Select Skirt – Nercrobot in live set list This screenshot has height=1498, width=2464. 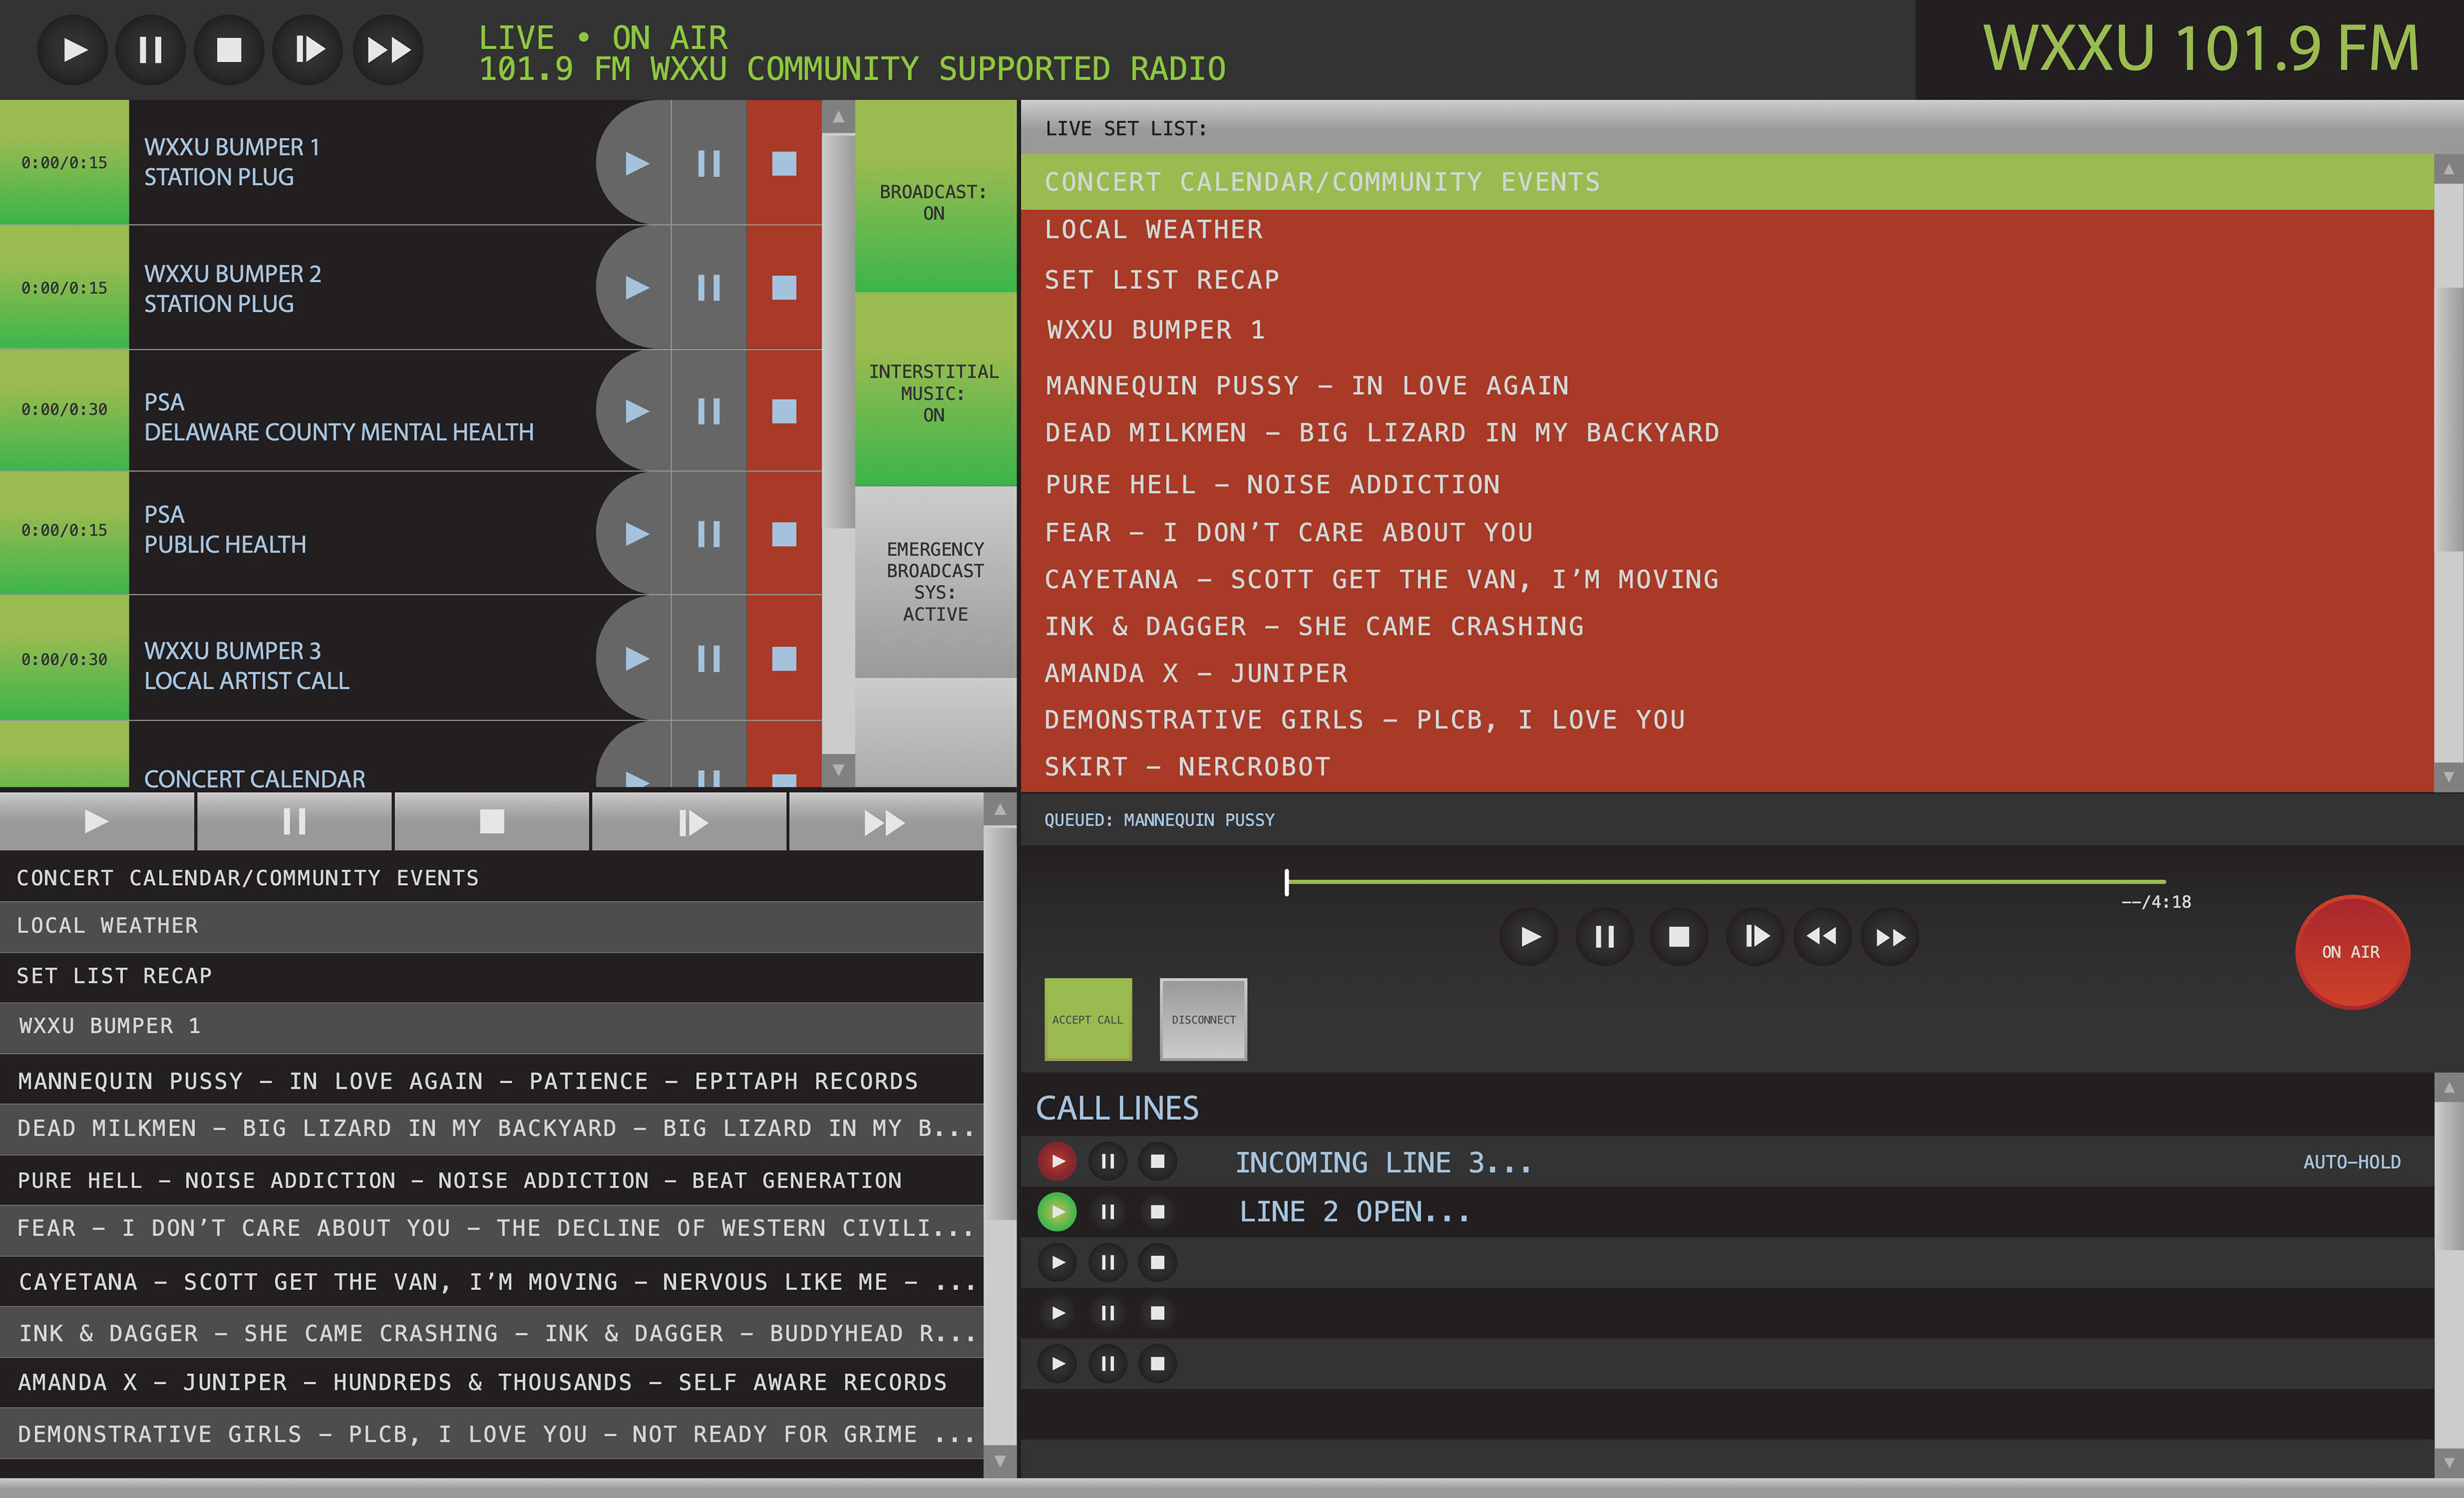click(1727, 767)
